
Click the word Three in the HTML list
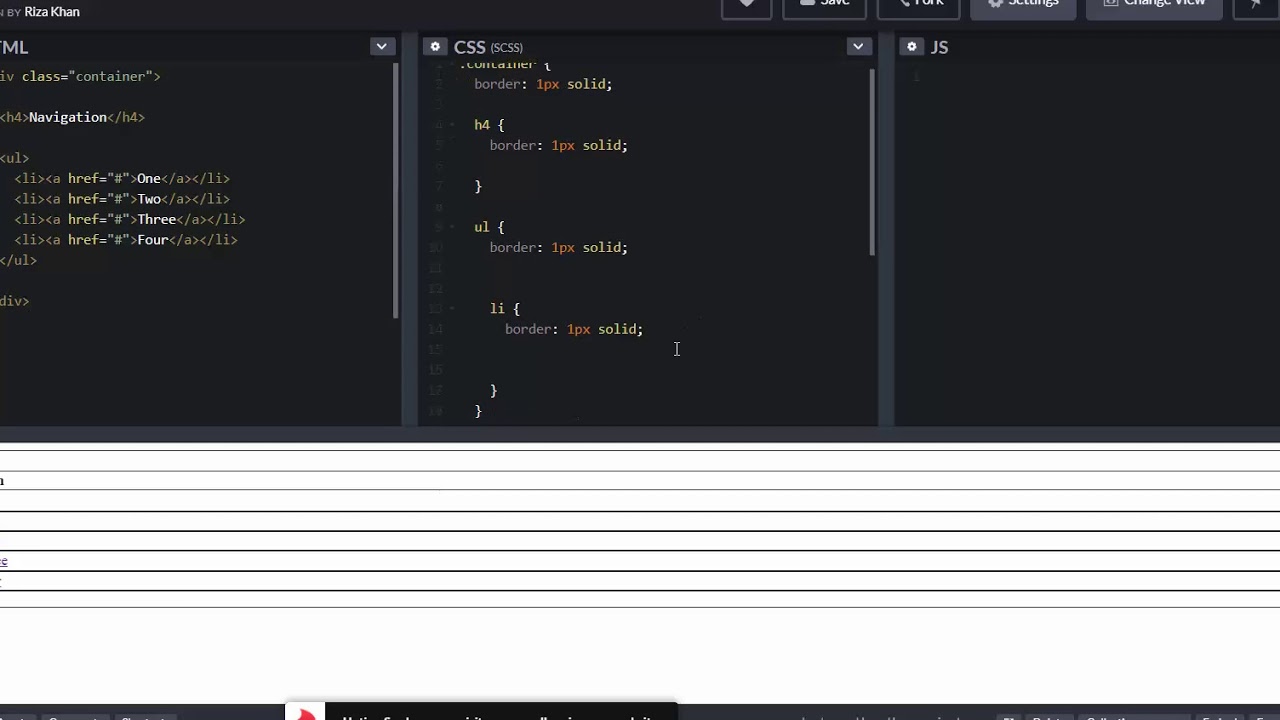[x=156, y=219]
